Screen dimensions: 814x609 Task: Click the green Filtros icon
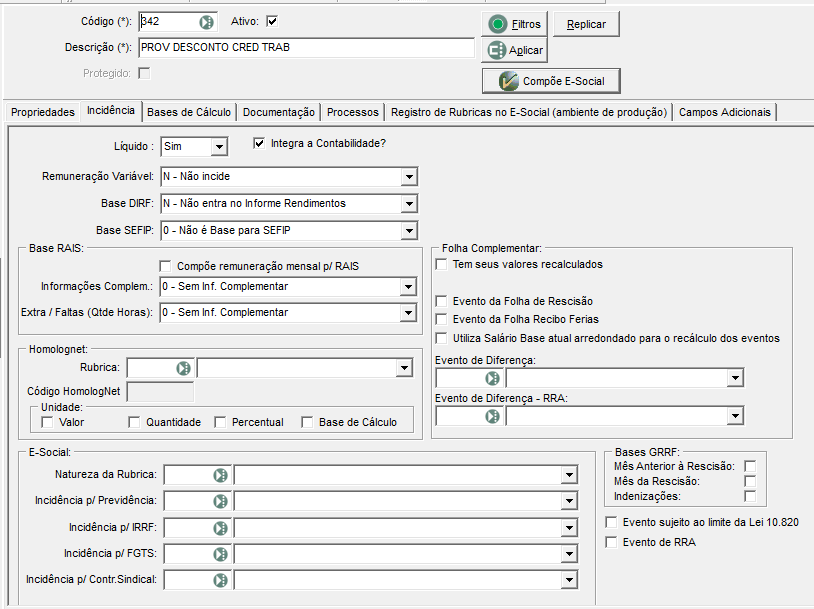coord(498,24)
